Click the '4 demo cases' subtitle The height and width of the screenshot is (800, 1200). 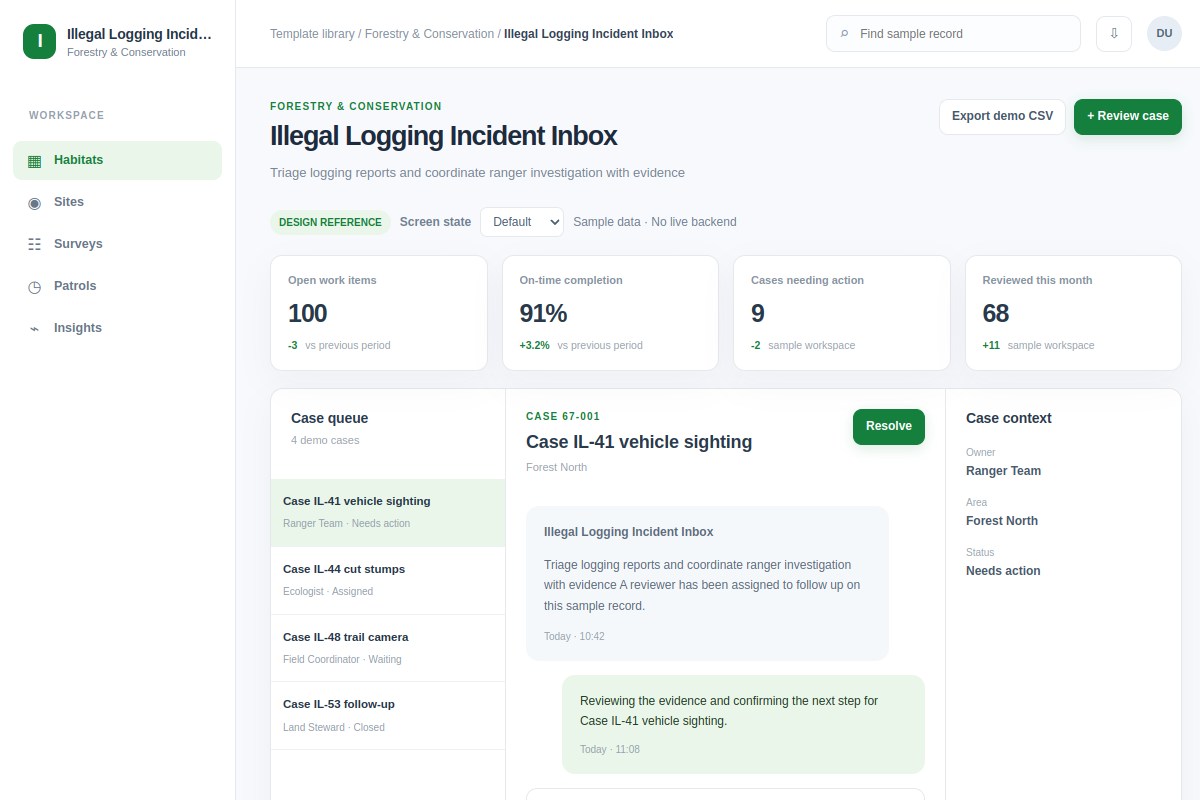[325, 440]
